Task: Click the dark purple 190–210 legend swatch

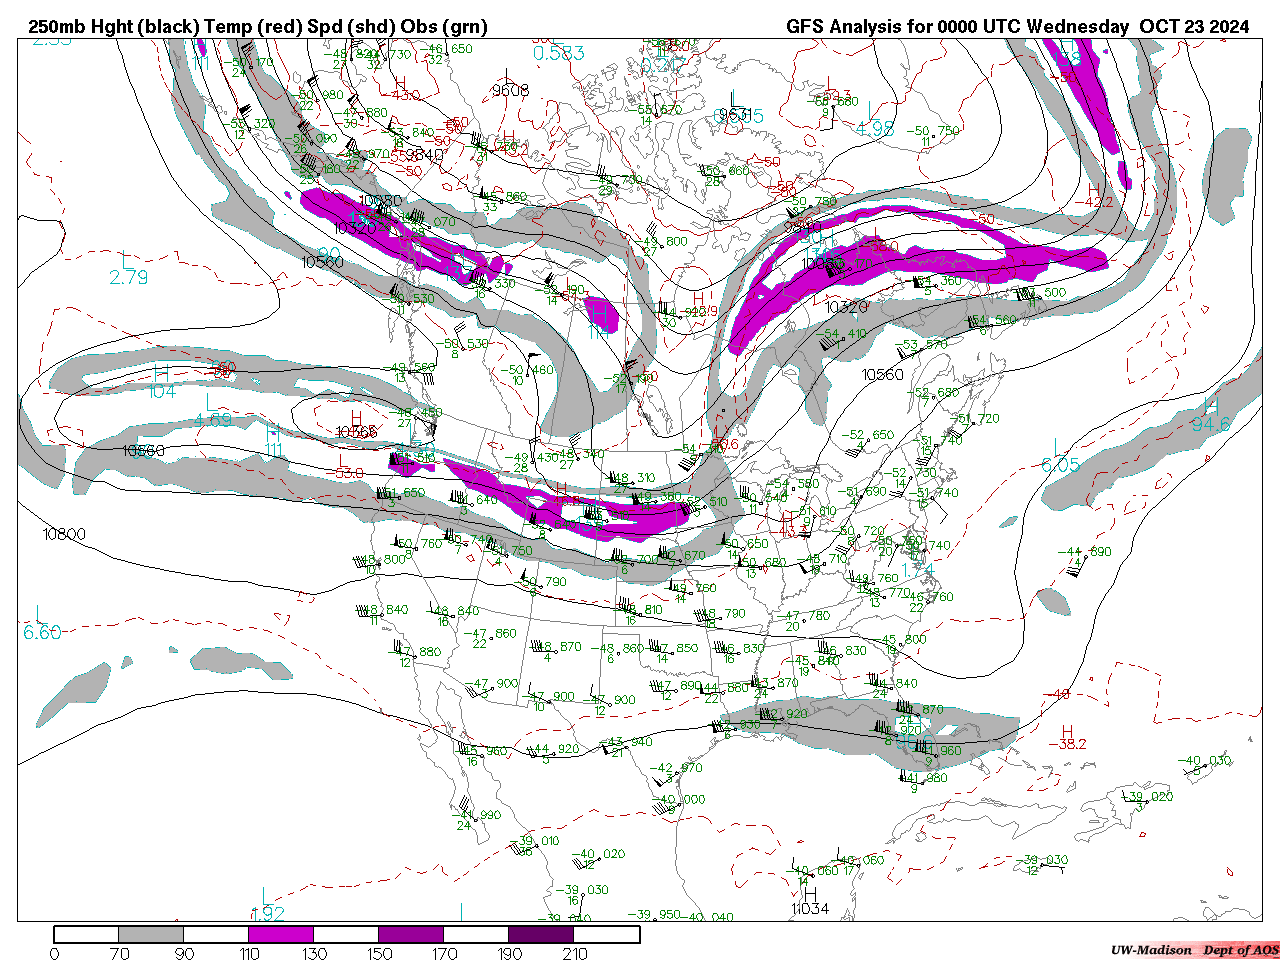Action: (541, 934)
